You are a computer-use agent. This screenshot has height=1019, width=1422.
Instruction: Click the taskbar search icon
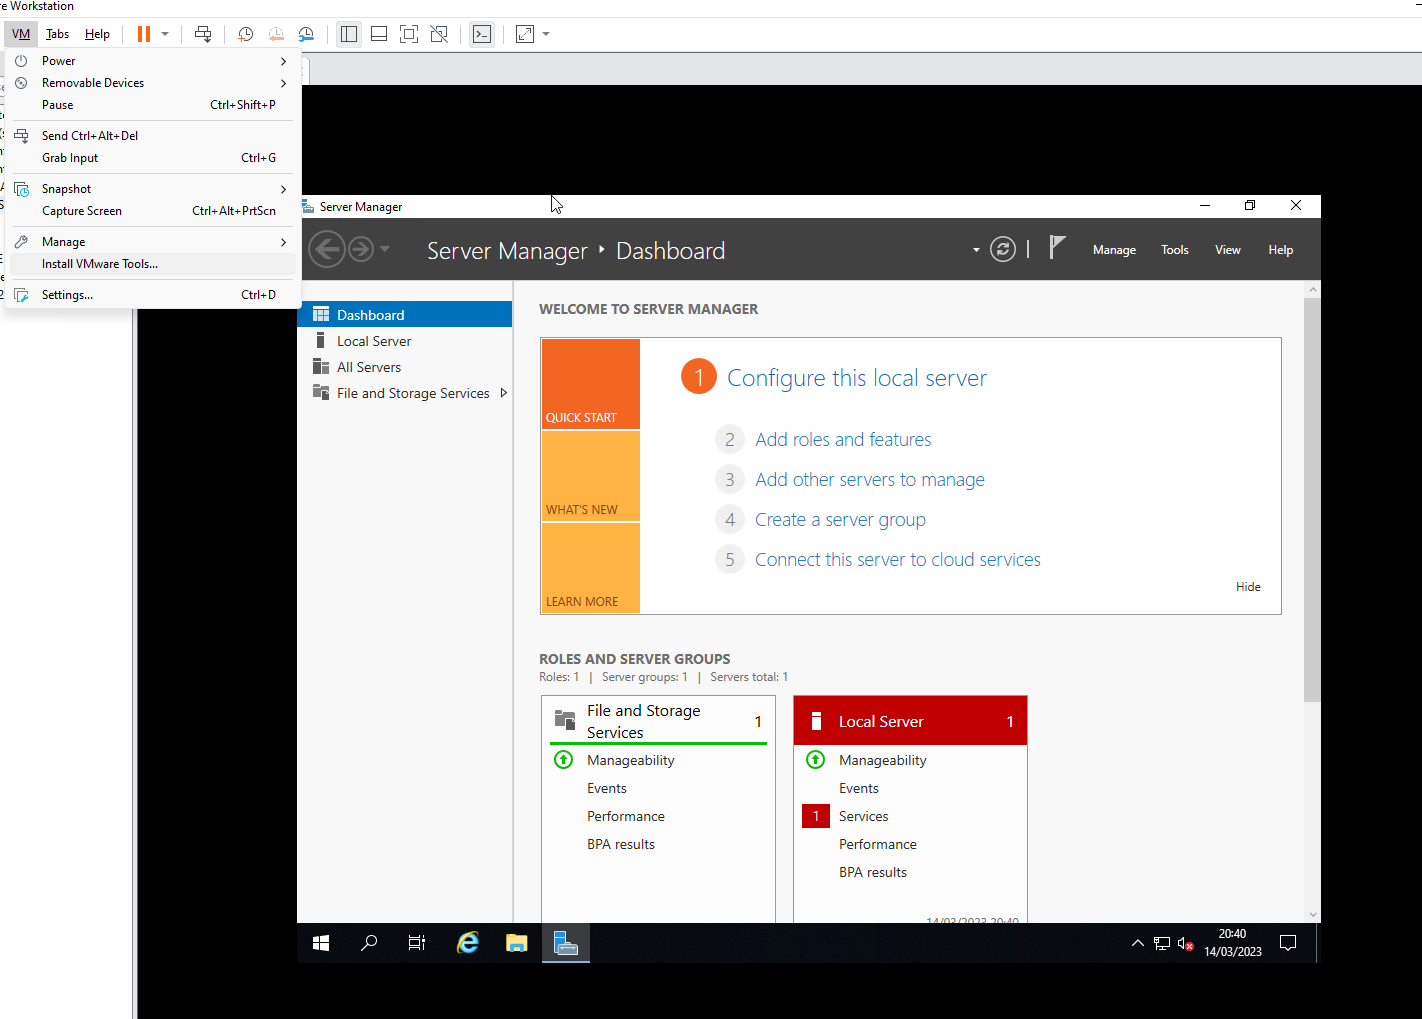tap(369, 942)
